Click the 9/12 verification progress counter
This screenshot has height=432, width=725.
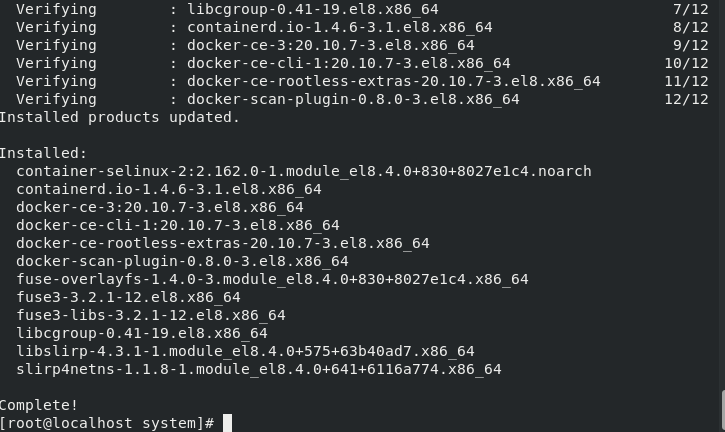point(691,45)
